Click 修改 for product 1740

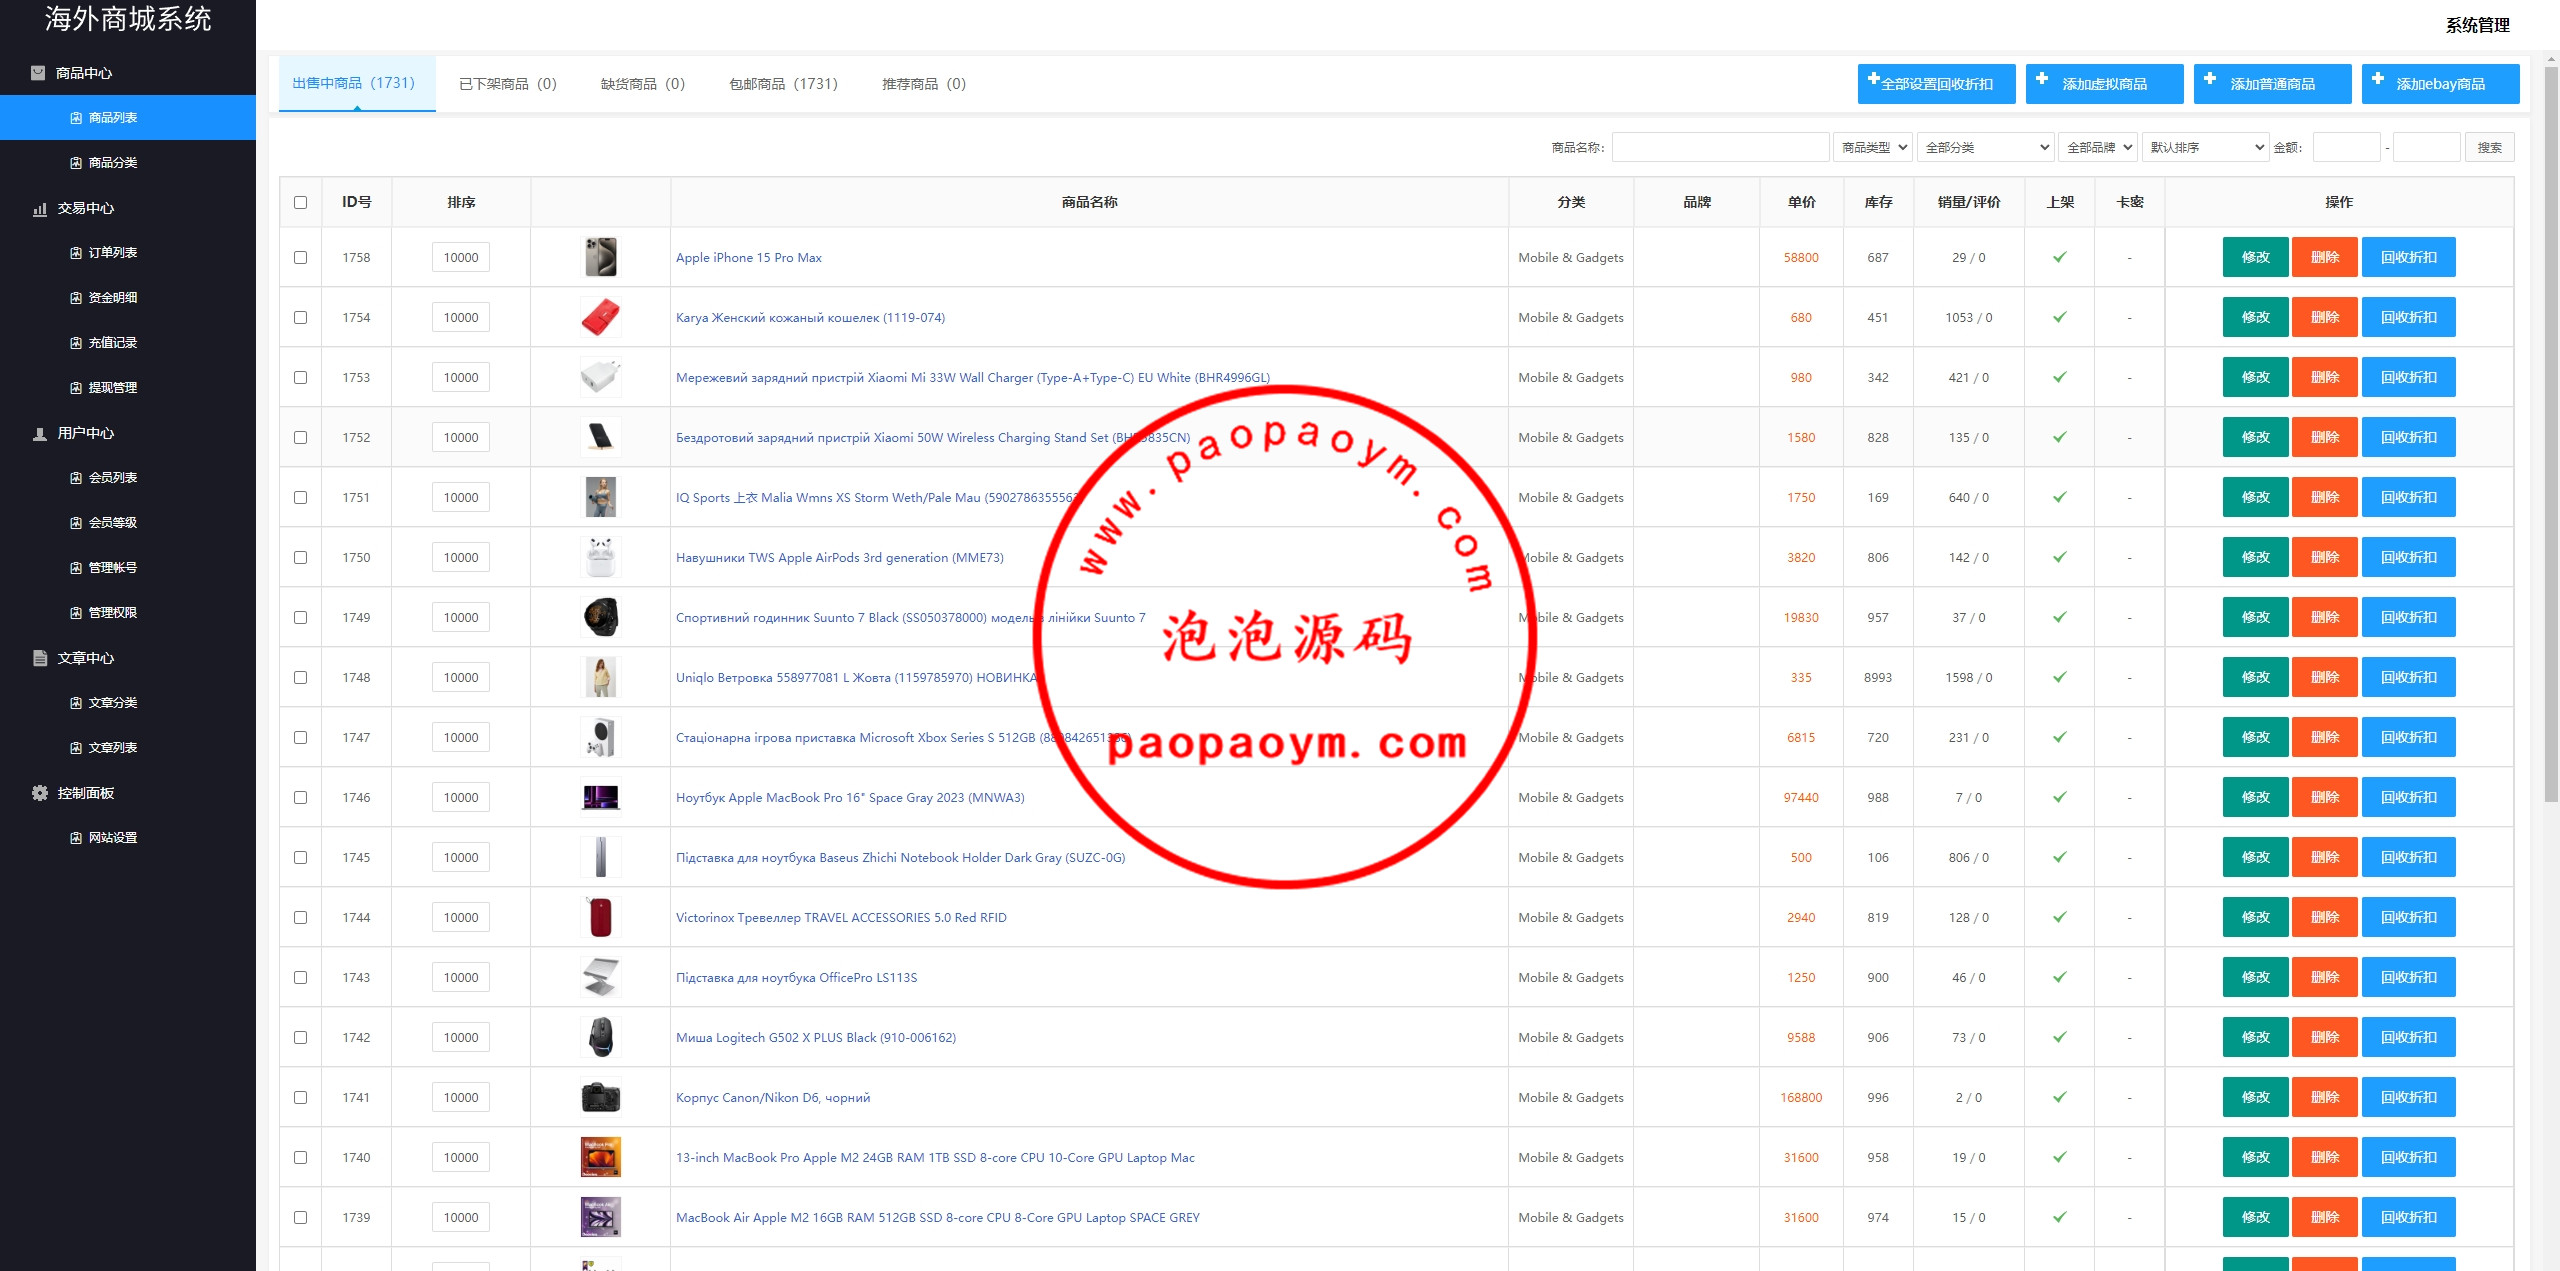pyautogui.click(x=2256, y=1157)
